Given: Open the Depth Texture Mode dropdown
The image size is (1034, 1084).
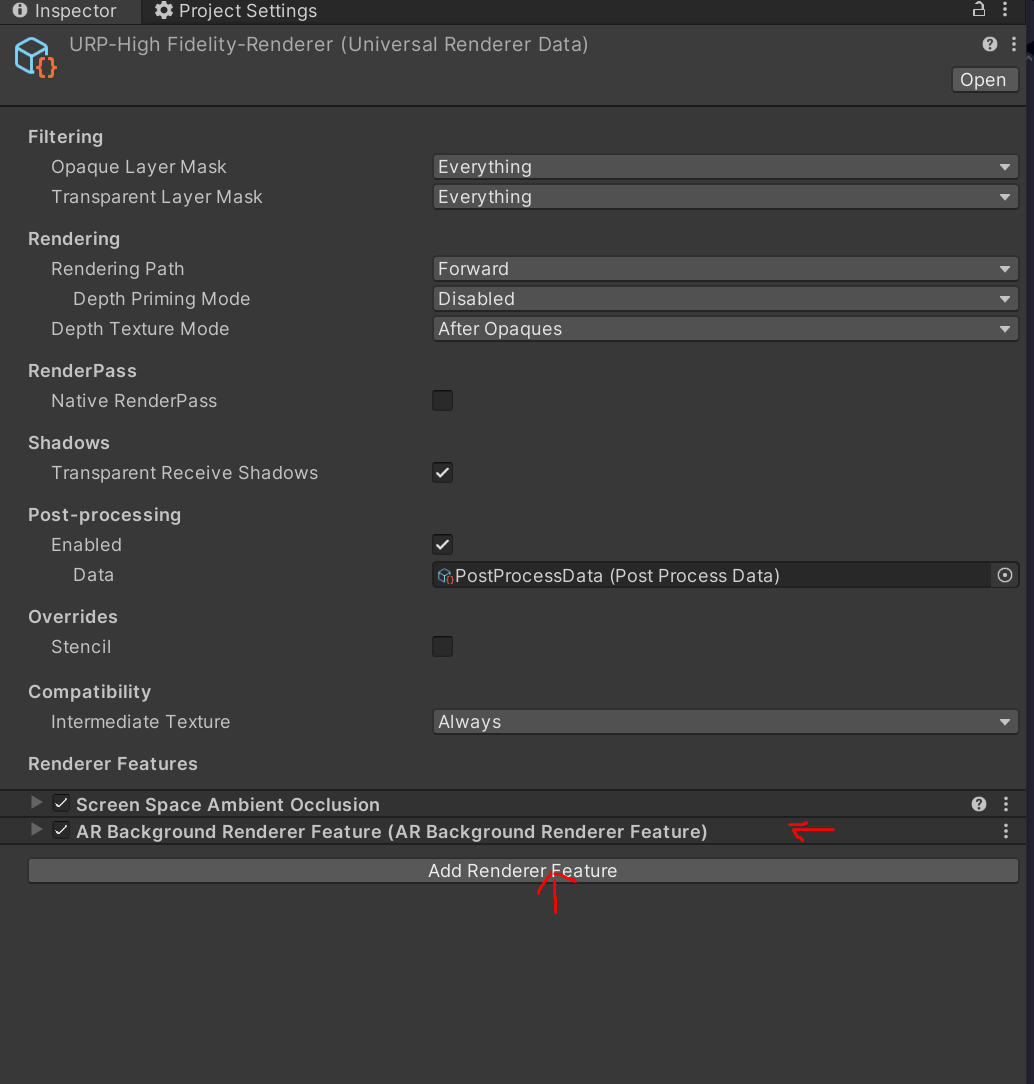Looking at the screenshot, I should click(x=725, y=329).
